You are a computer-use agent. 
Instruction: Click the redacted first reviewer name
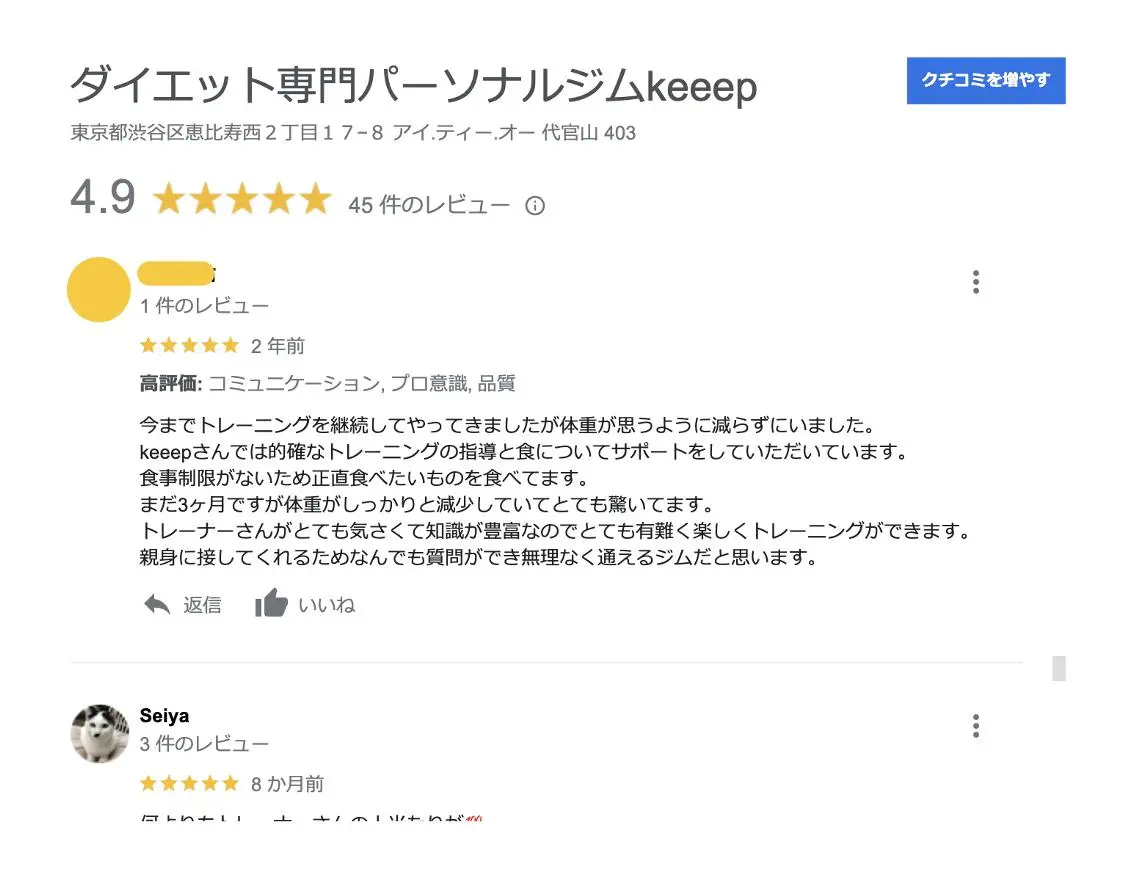coord(176,273)
